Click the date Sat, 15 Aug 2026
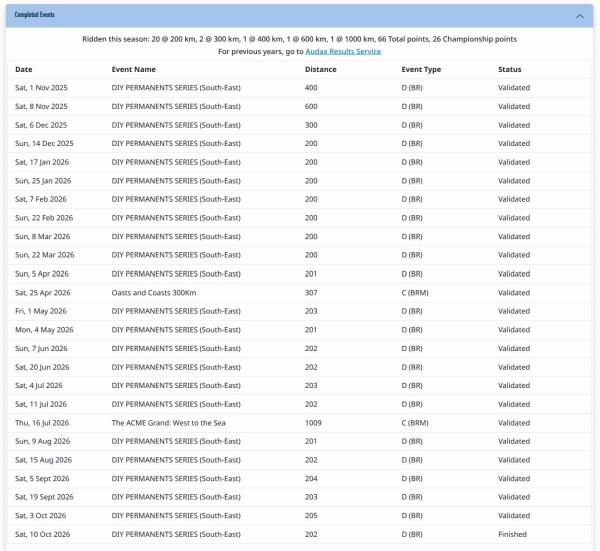The height and width of the screenshot is (551, 600). [44, 460]
